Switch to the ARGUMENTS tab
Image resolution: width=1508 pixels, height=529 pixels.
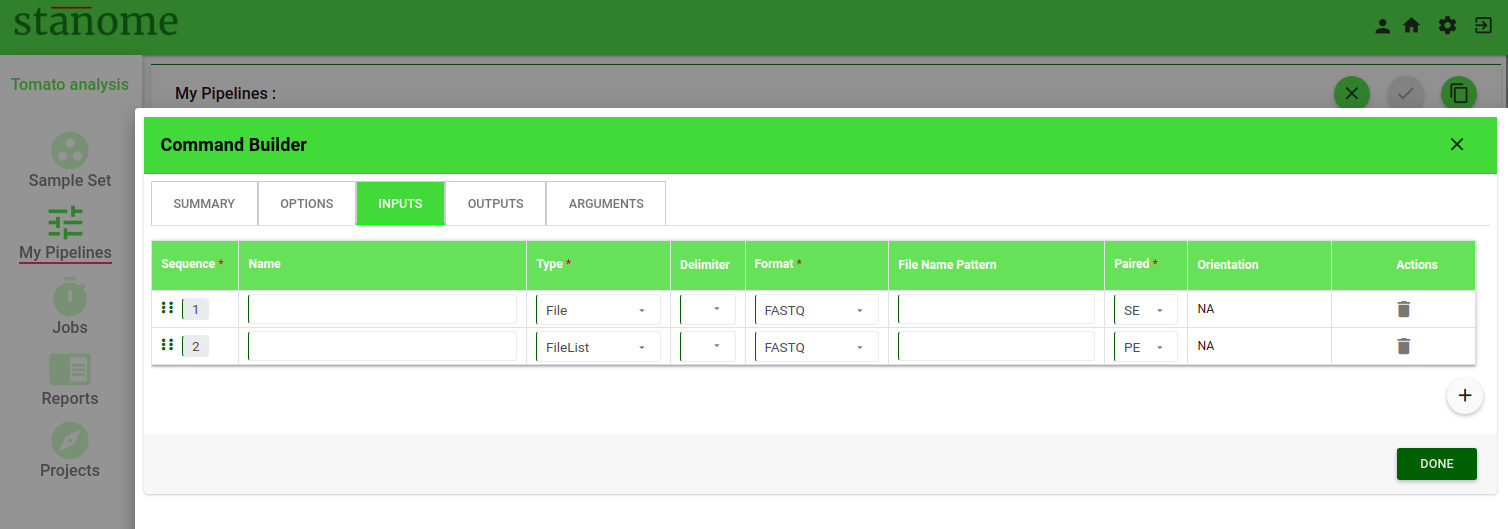(x=606, y=203)
